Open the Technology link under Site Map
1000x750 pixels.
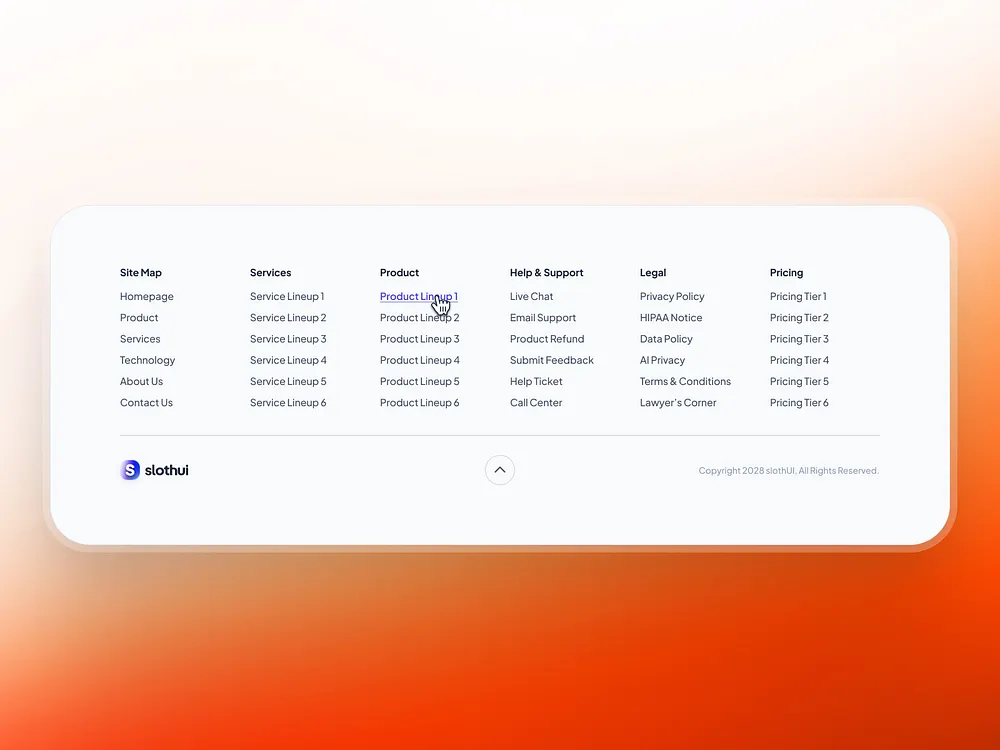(x=147, y=360)
